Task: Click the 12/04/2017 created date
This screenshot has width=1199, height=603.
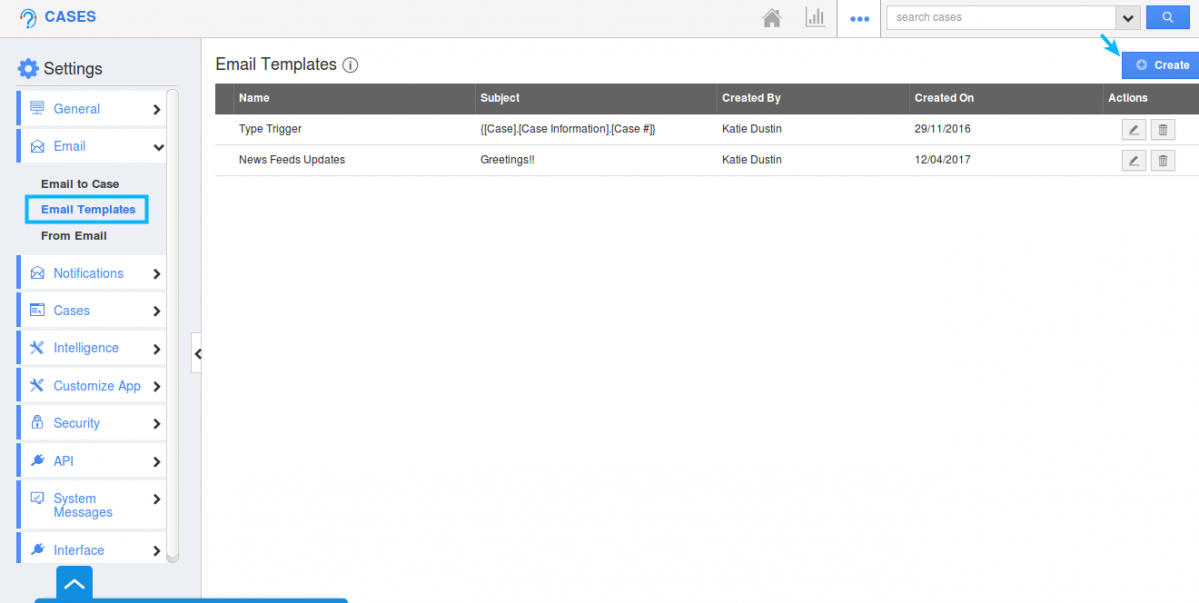Action: pos(943,160)
